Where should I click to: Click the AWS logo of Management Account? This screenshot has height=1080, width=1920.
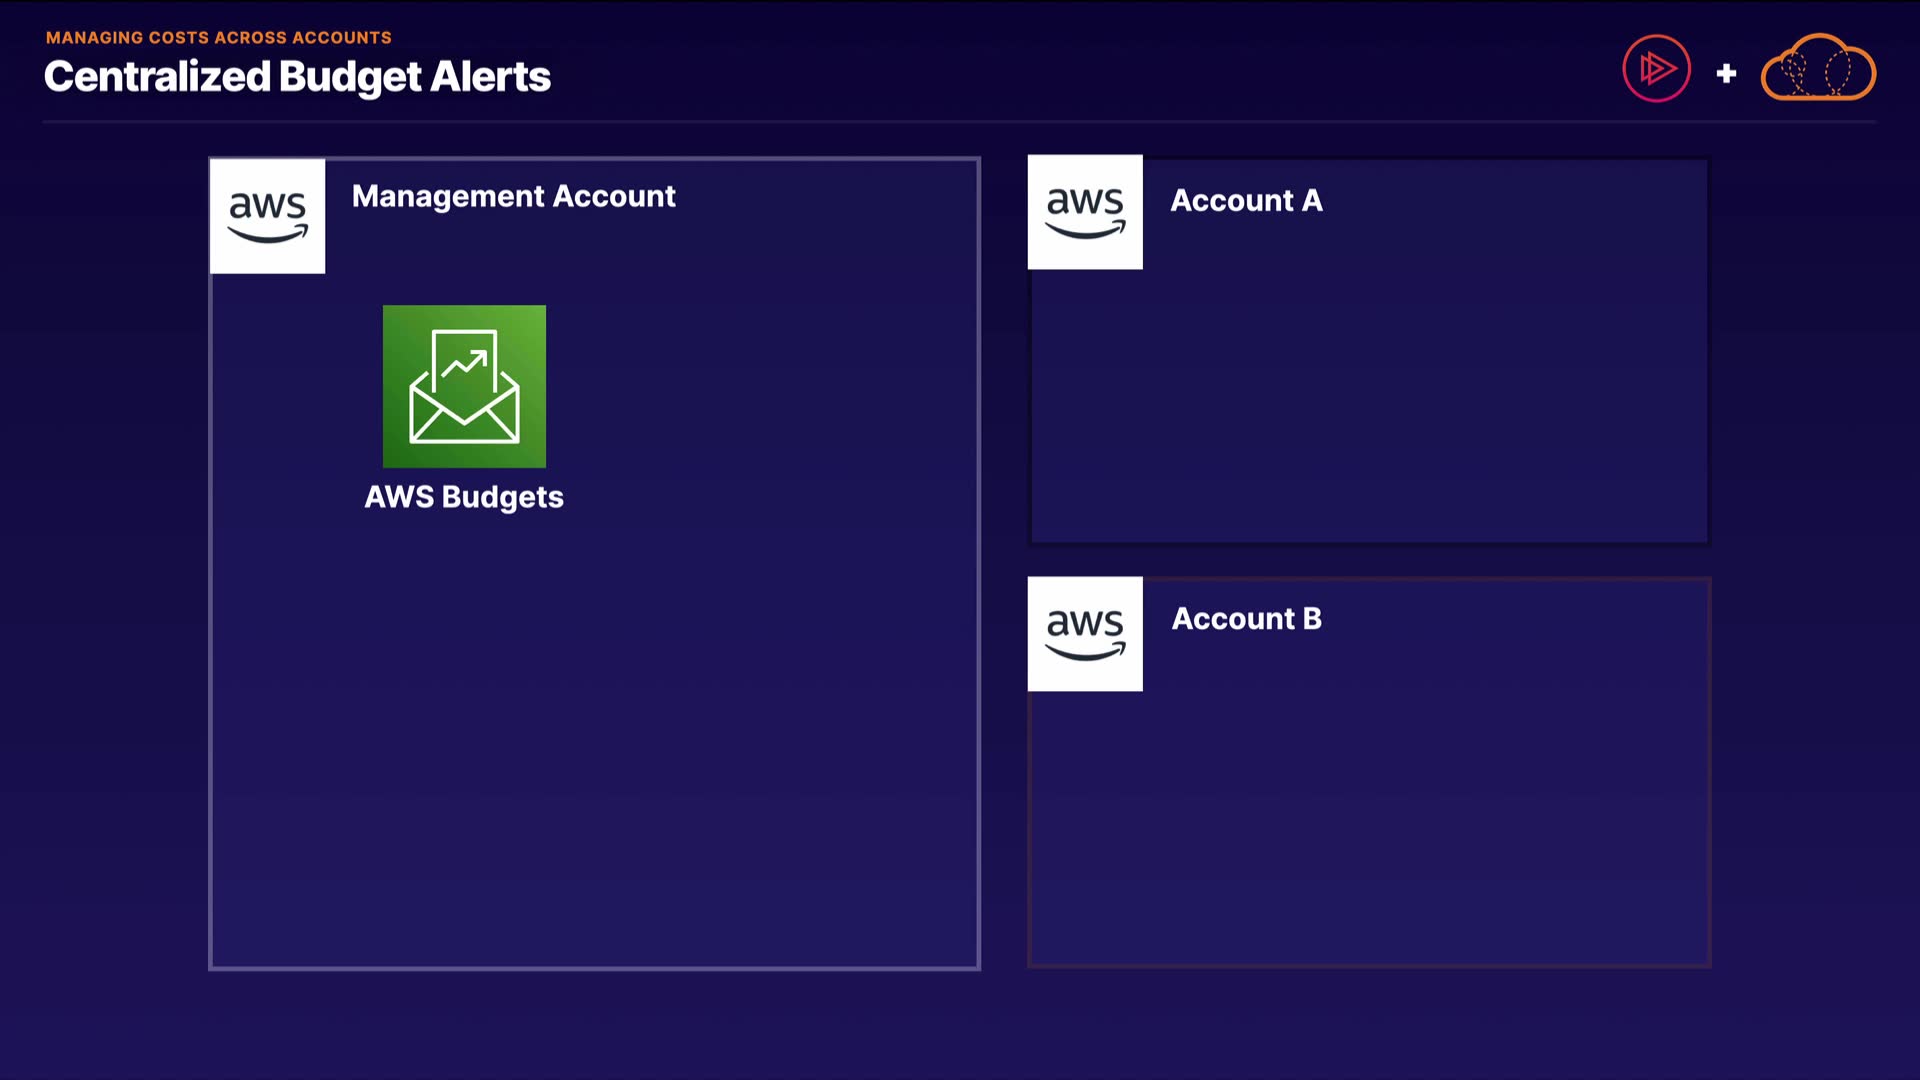click(267, 215)
